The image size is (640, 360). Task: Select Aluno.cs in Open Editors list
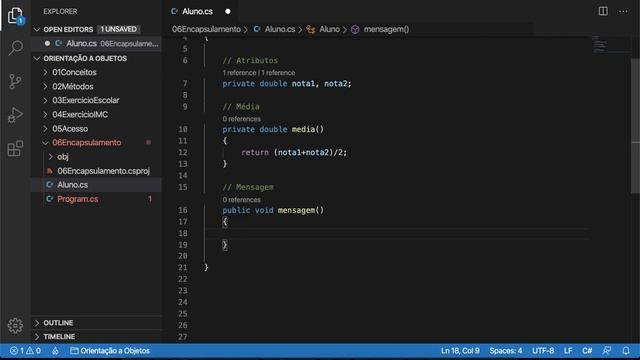coord(96,43)
